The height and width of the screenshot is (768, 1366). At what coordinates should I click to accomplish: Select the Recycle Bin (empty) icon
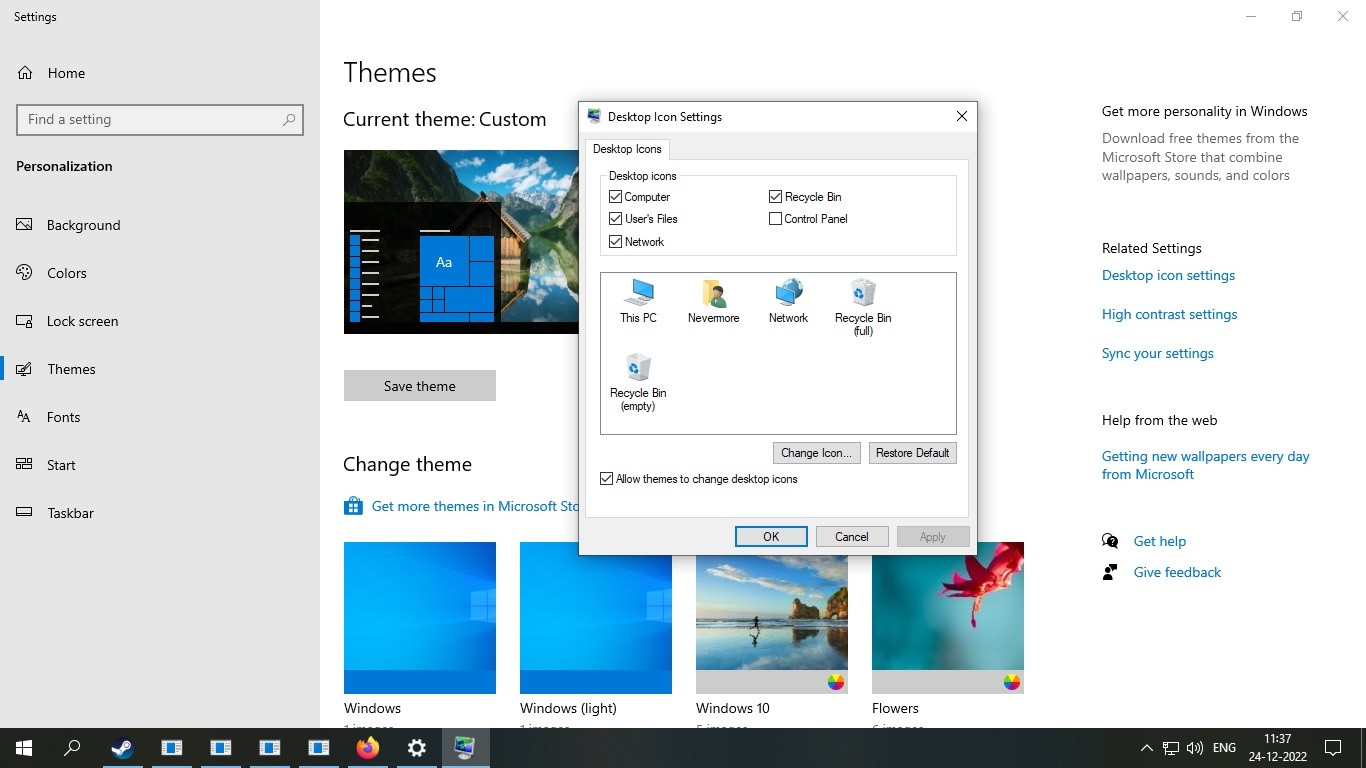638,381
